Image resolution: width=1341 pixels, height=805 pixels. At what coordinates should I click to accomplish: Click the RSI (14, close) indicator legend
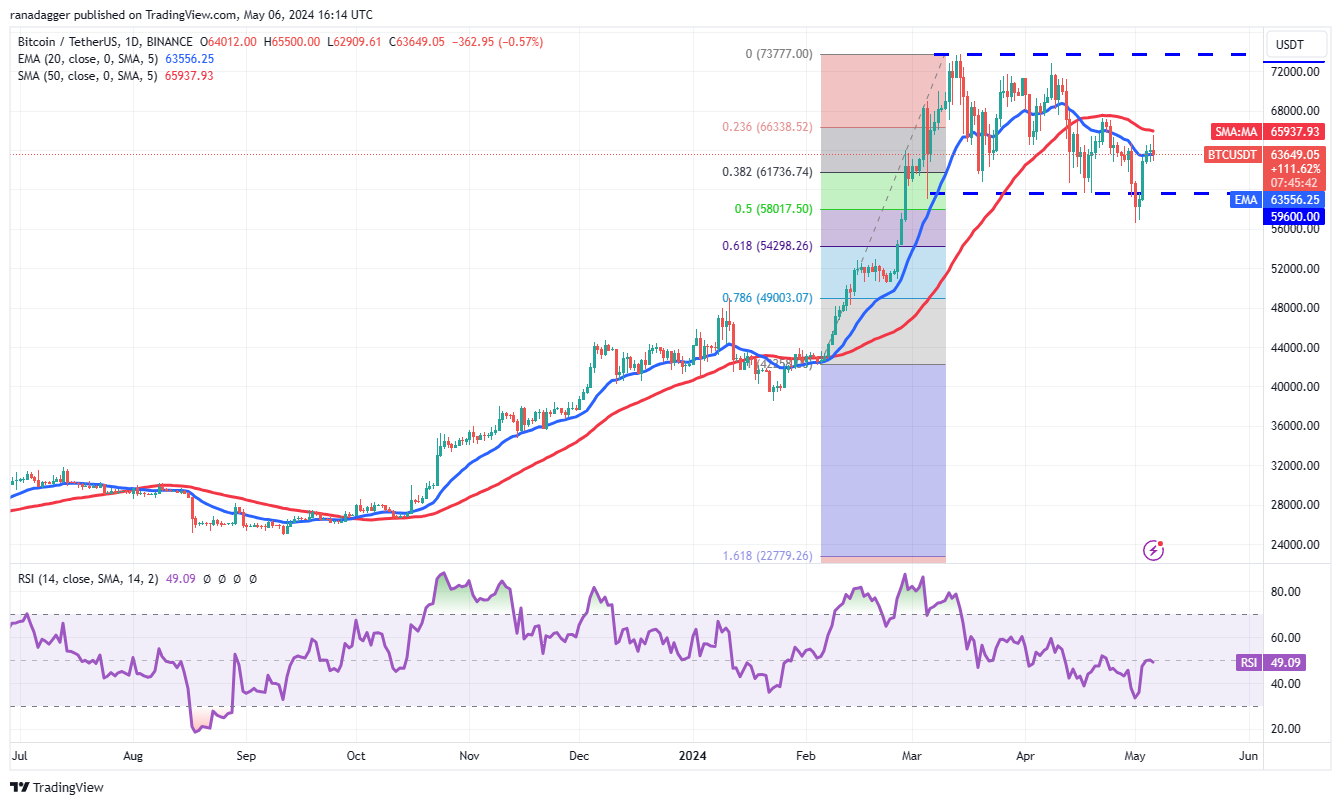(137, 578)
